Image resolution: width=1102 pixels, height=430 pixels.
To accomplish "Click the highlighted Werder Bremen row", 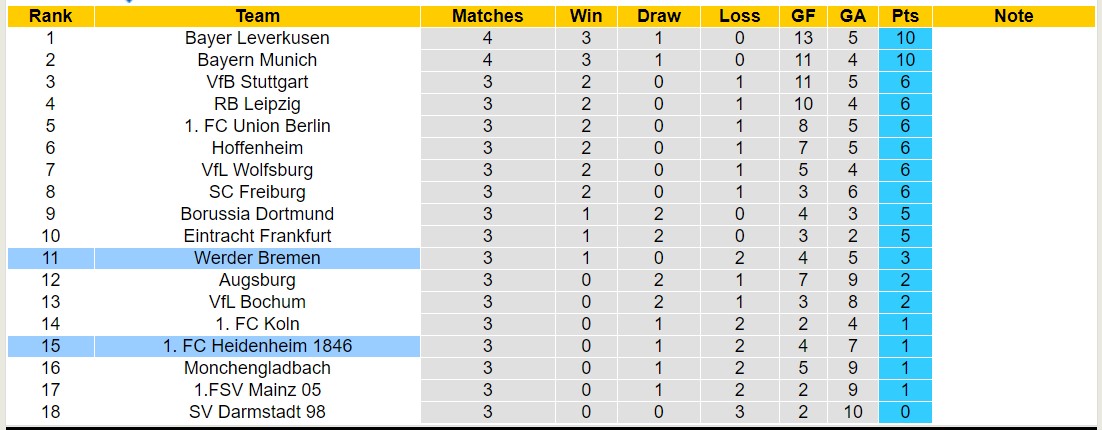I will [x=257, y=258].
